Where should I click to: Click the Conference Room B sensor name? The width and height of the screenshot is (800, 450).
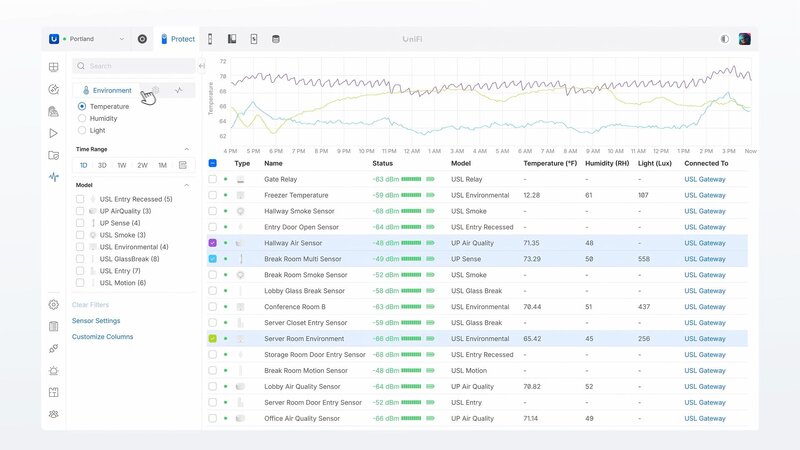pos(294,307)
